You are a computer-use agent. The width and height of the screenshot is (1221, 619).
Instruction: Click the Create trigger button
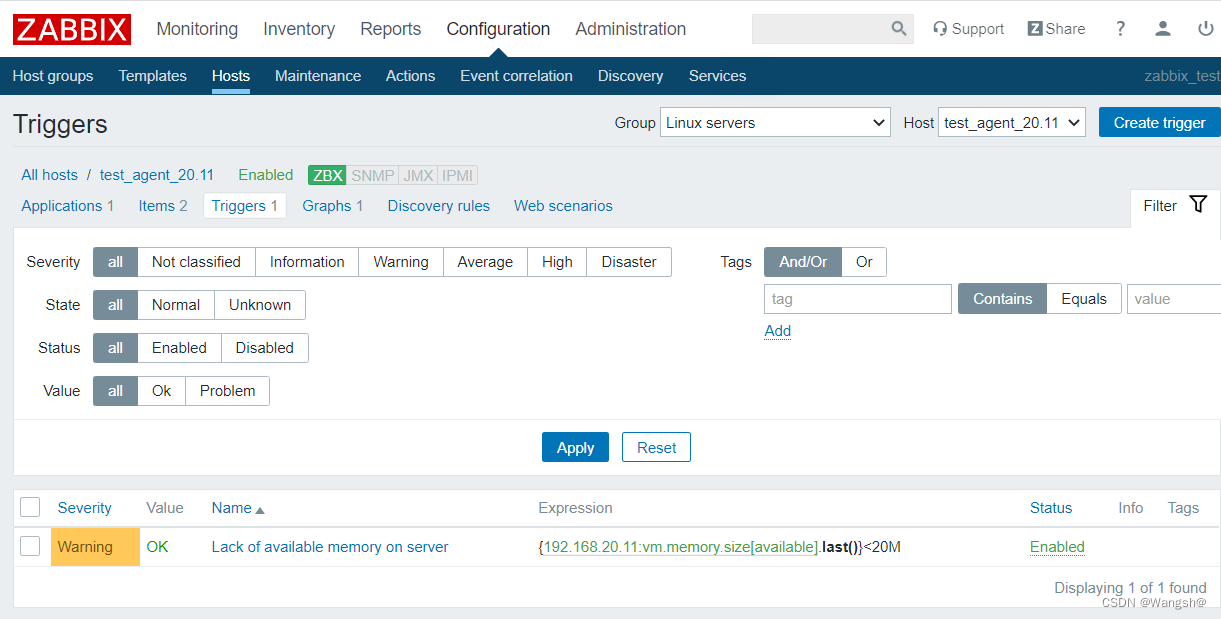1160,123
